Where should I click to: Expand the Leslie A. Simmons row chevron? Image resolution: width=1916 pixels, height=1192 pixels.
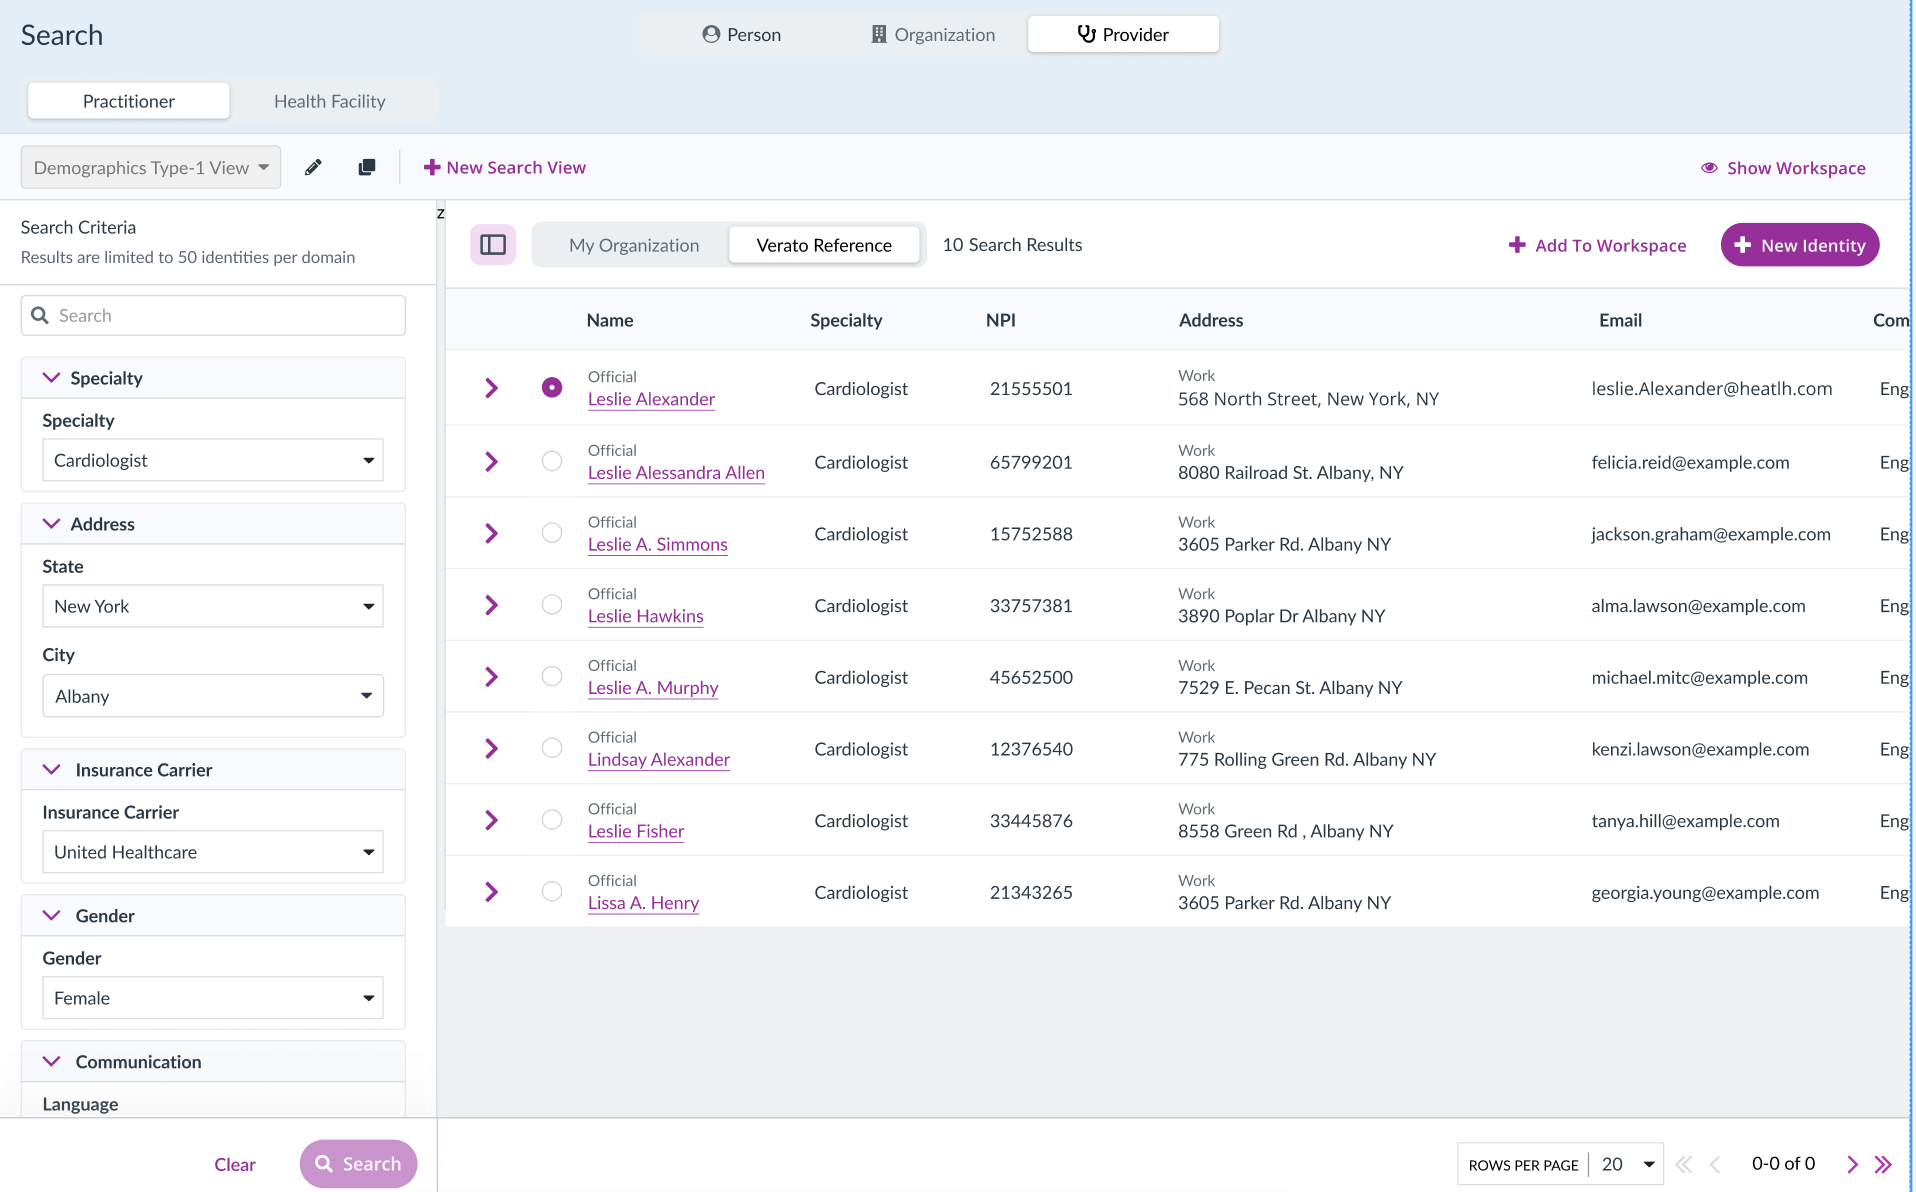click(x=491, y=534)
